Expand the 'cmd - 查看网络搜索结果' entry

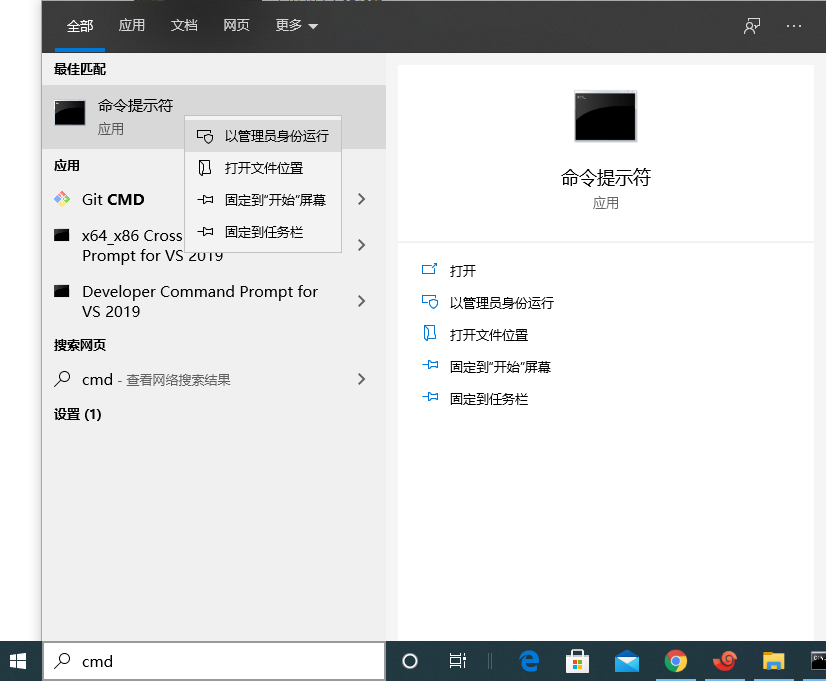pos(361,379)
